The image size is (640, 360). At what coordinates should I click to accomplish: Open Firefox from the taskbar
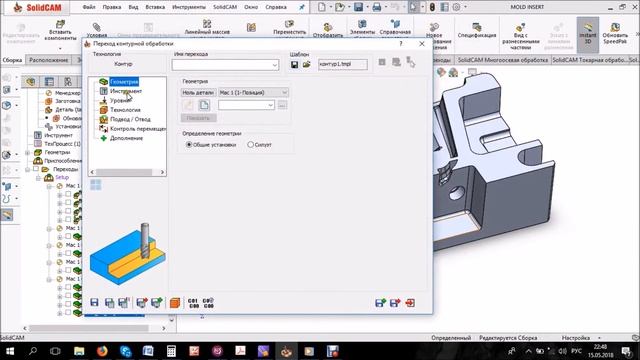[x=102, y=351]
